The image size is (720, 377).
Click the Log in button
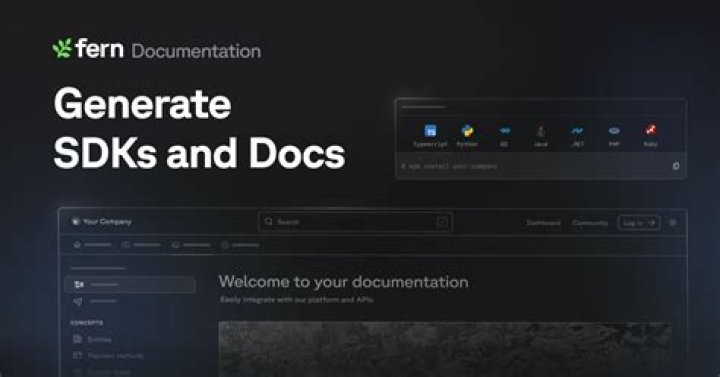click(x=639, y=223)
